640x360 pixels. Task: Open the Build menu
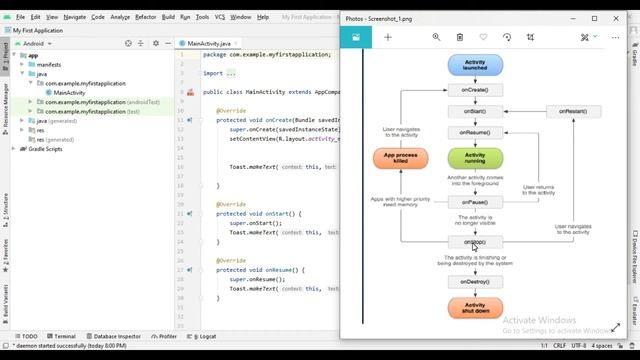pos(168,17)
